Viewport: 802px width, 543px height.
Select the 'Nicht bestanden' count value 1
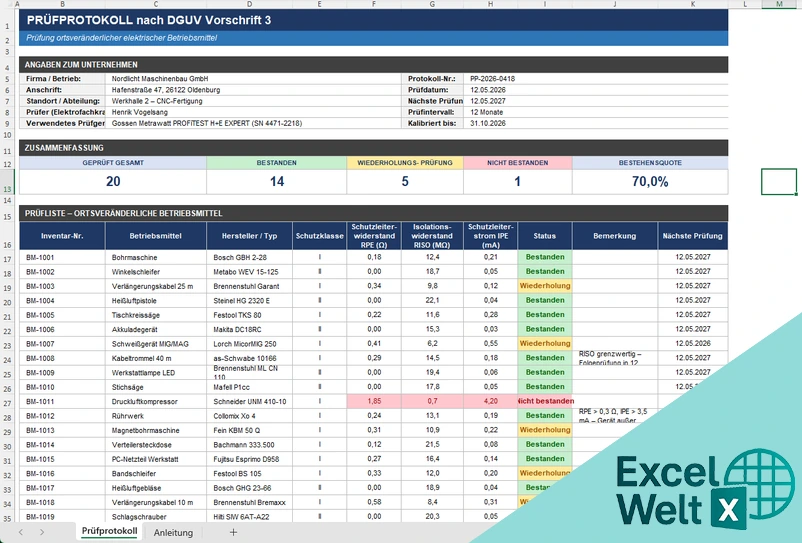pos(518,182)
